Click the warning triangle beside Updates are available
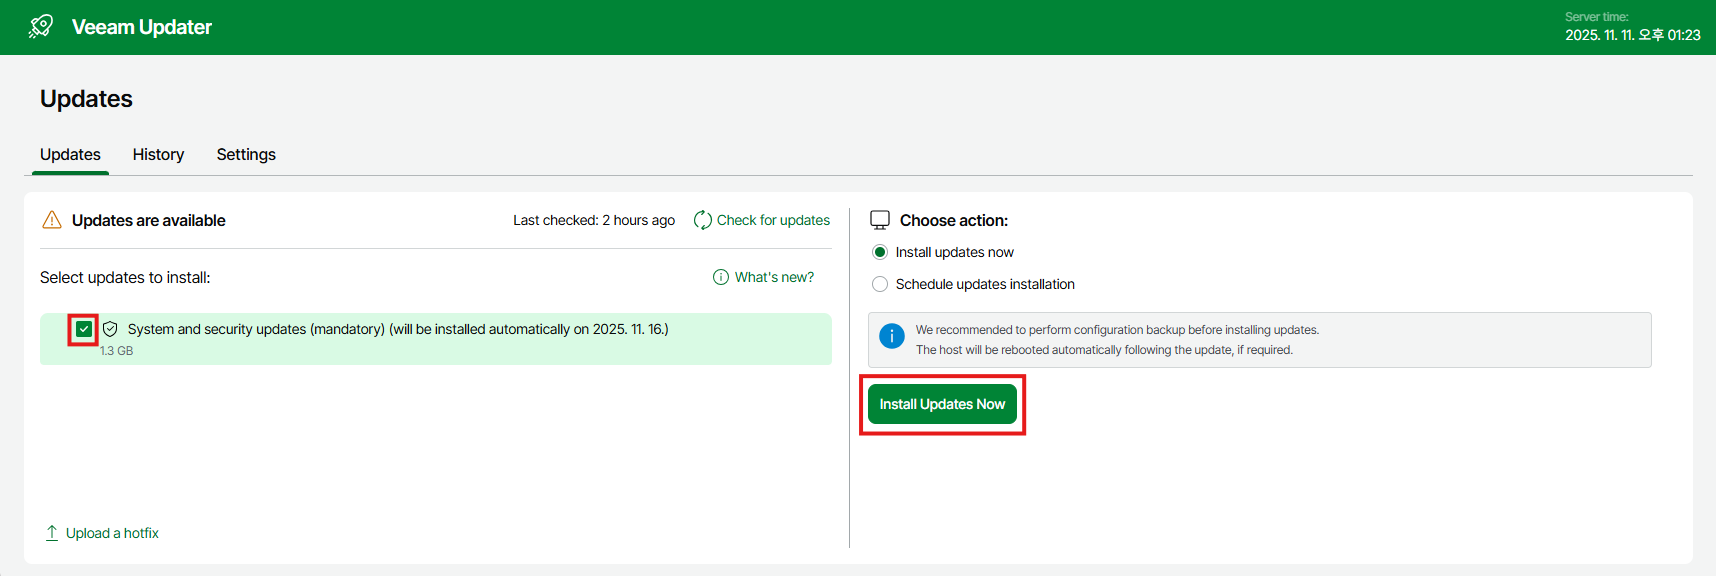 pos(52,220)
